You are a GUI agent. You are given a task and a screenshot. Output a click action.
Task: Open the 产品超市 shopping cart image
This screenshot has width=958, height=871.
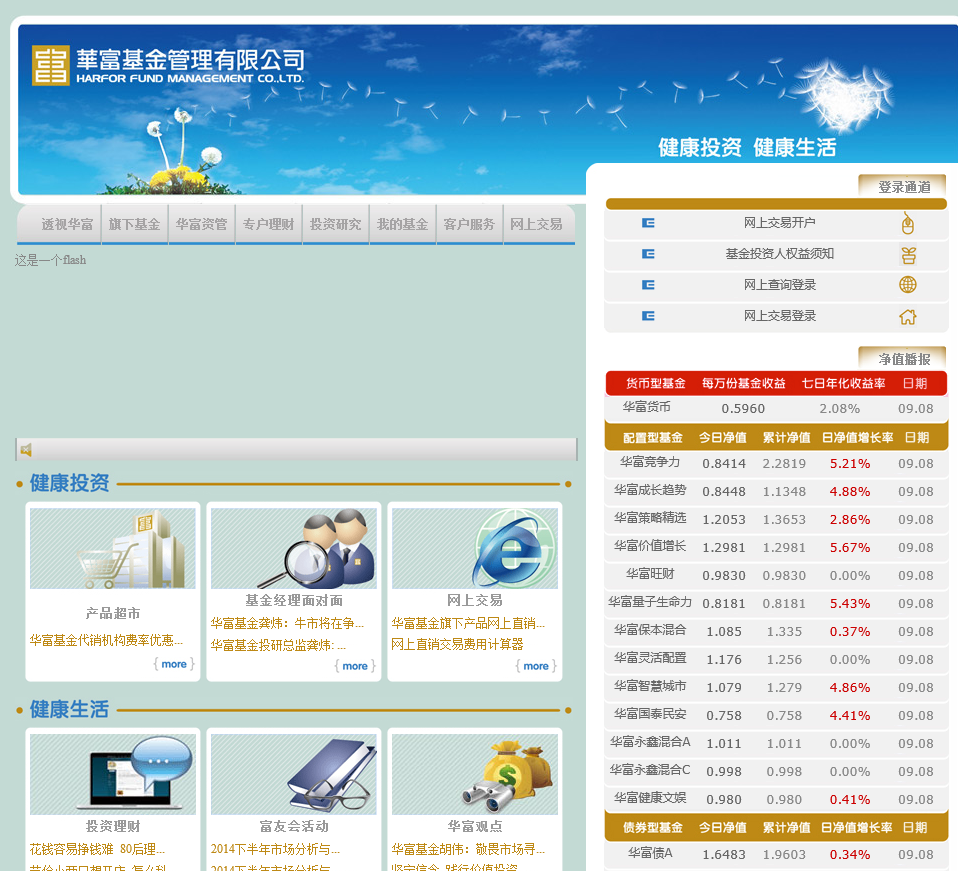pos(113,548)
